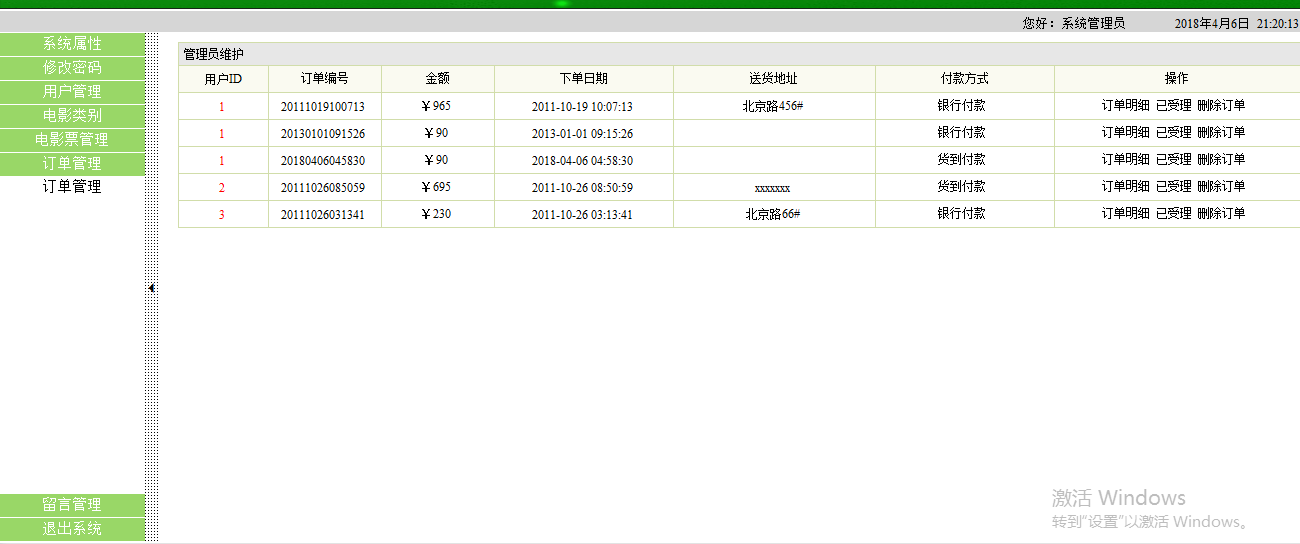The image size is (1300, 544).
Task: Click user ID 2 in red
Action: pyautogui.click(x=222, y=187)
